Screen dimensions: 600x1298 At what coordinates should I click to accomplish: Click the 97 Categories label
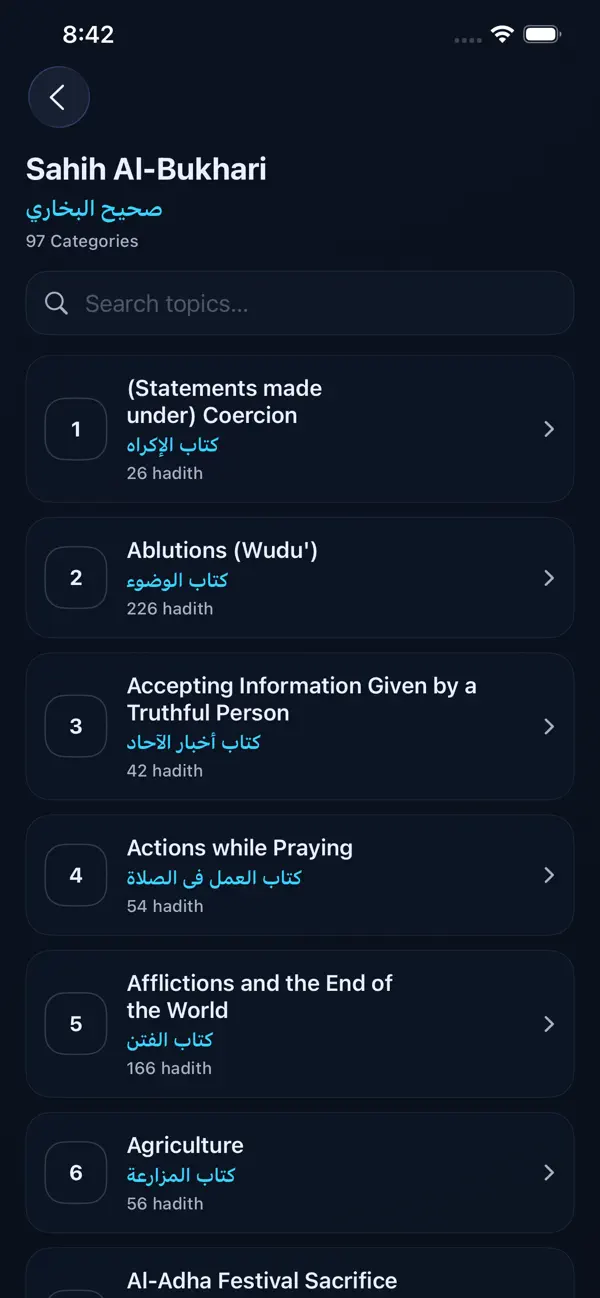pos(82,241)
